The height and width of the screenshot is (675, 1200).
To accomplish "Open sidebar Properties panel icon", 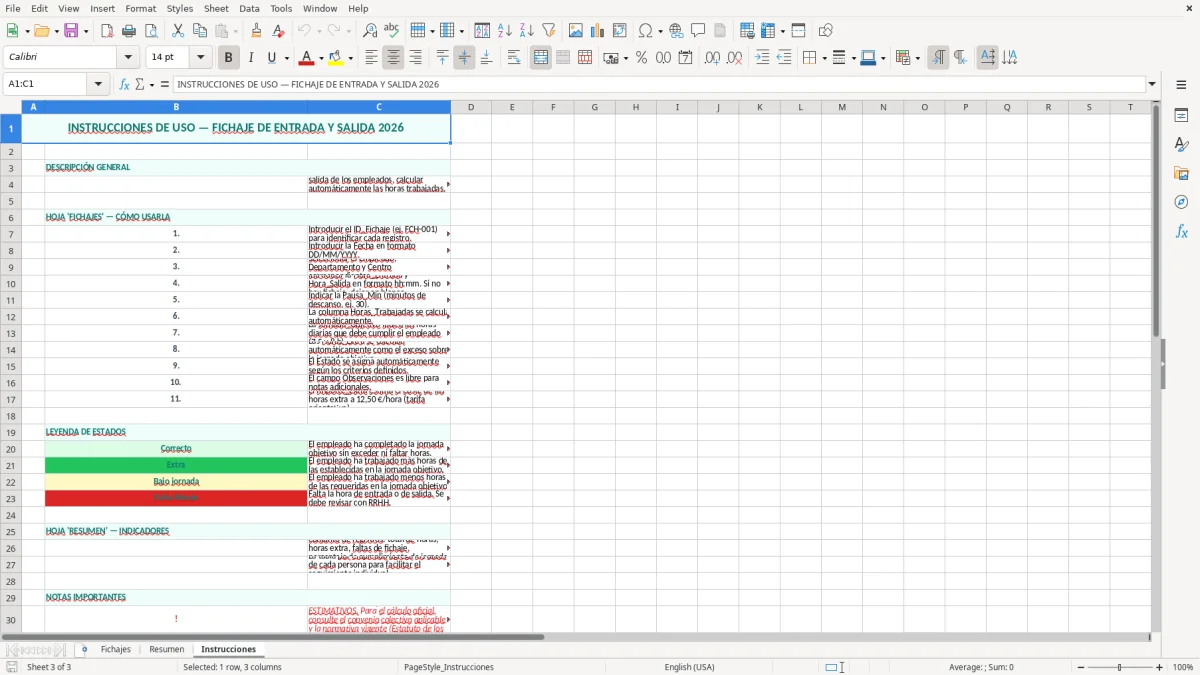I will (1181, 116).
